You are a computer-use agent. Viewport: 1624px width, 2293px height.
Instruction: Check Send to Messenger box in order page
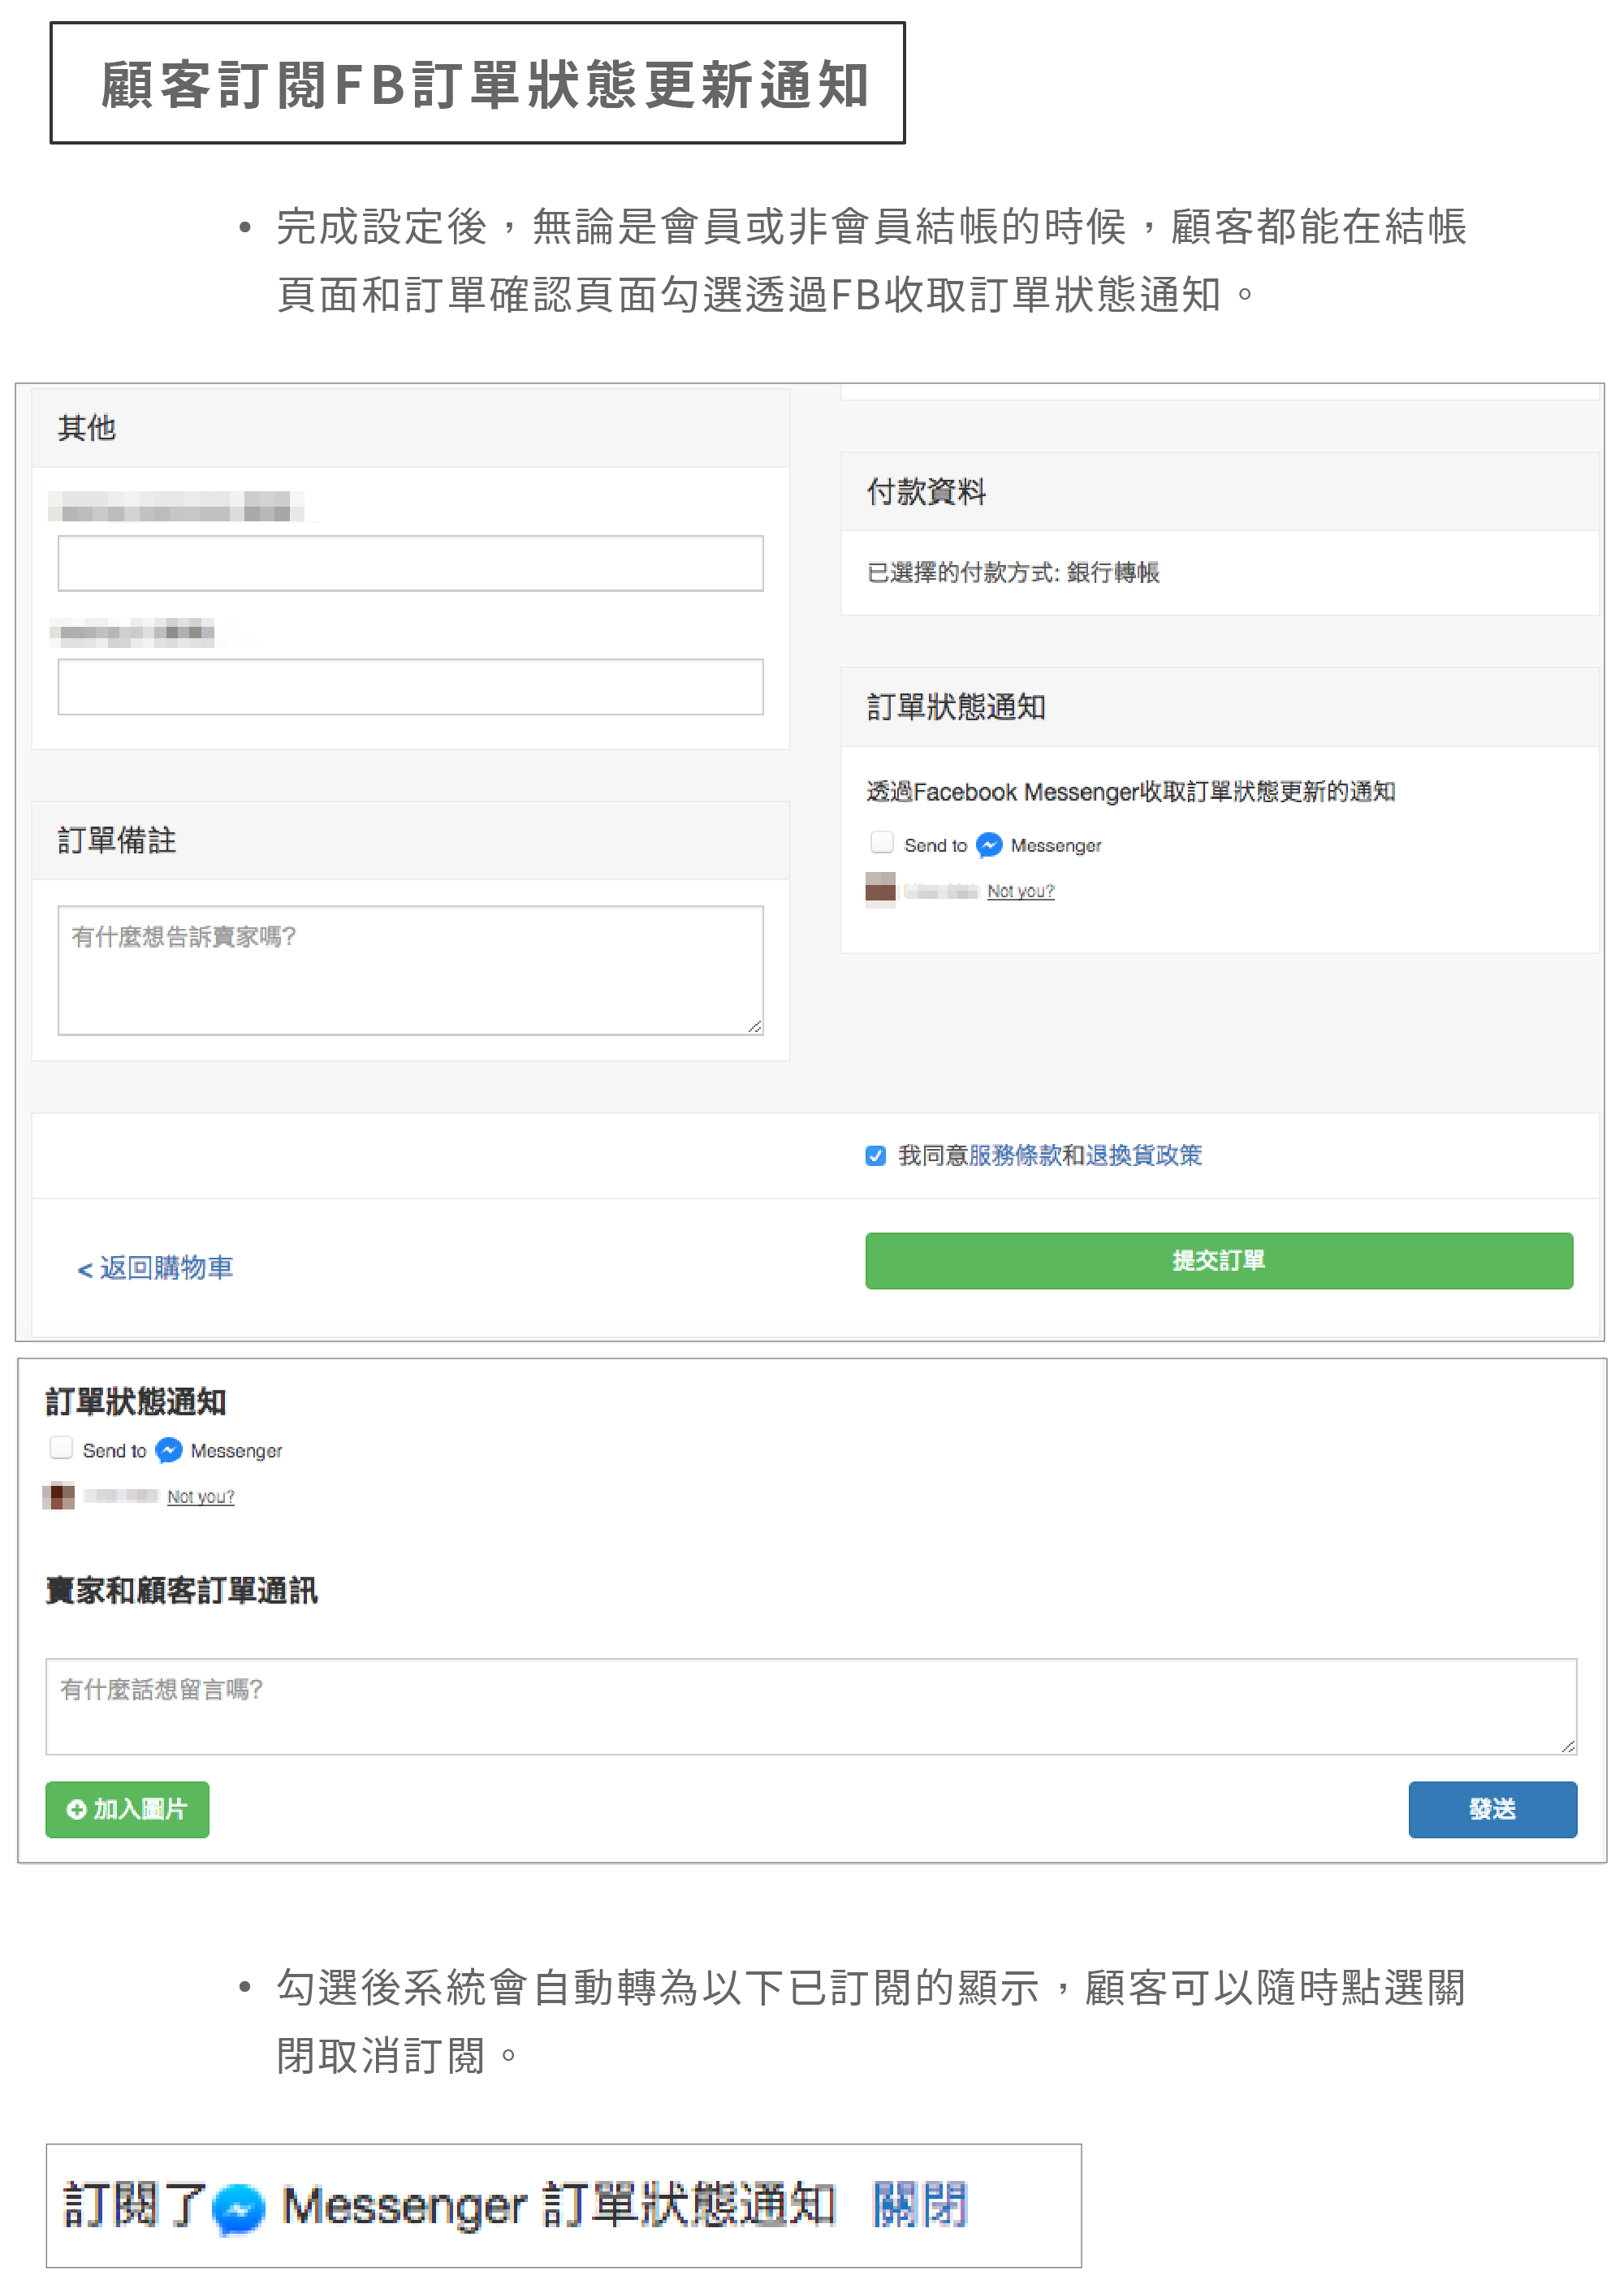[61, 1447]
